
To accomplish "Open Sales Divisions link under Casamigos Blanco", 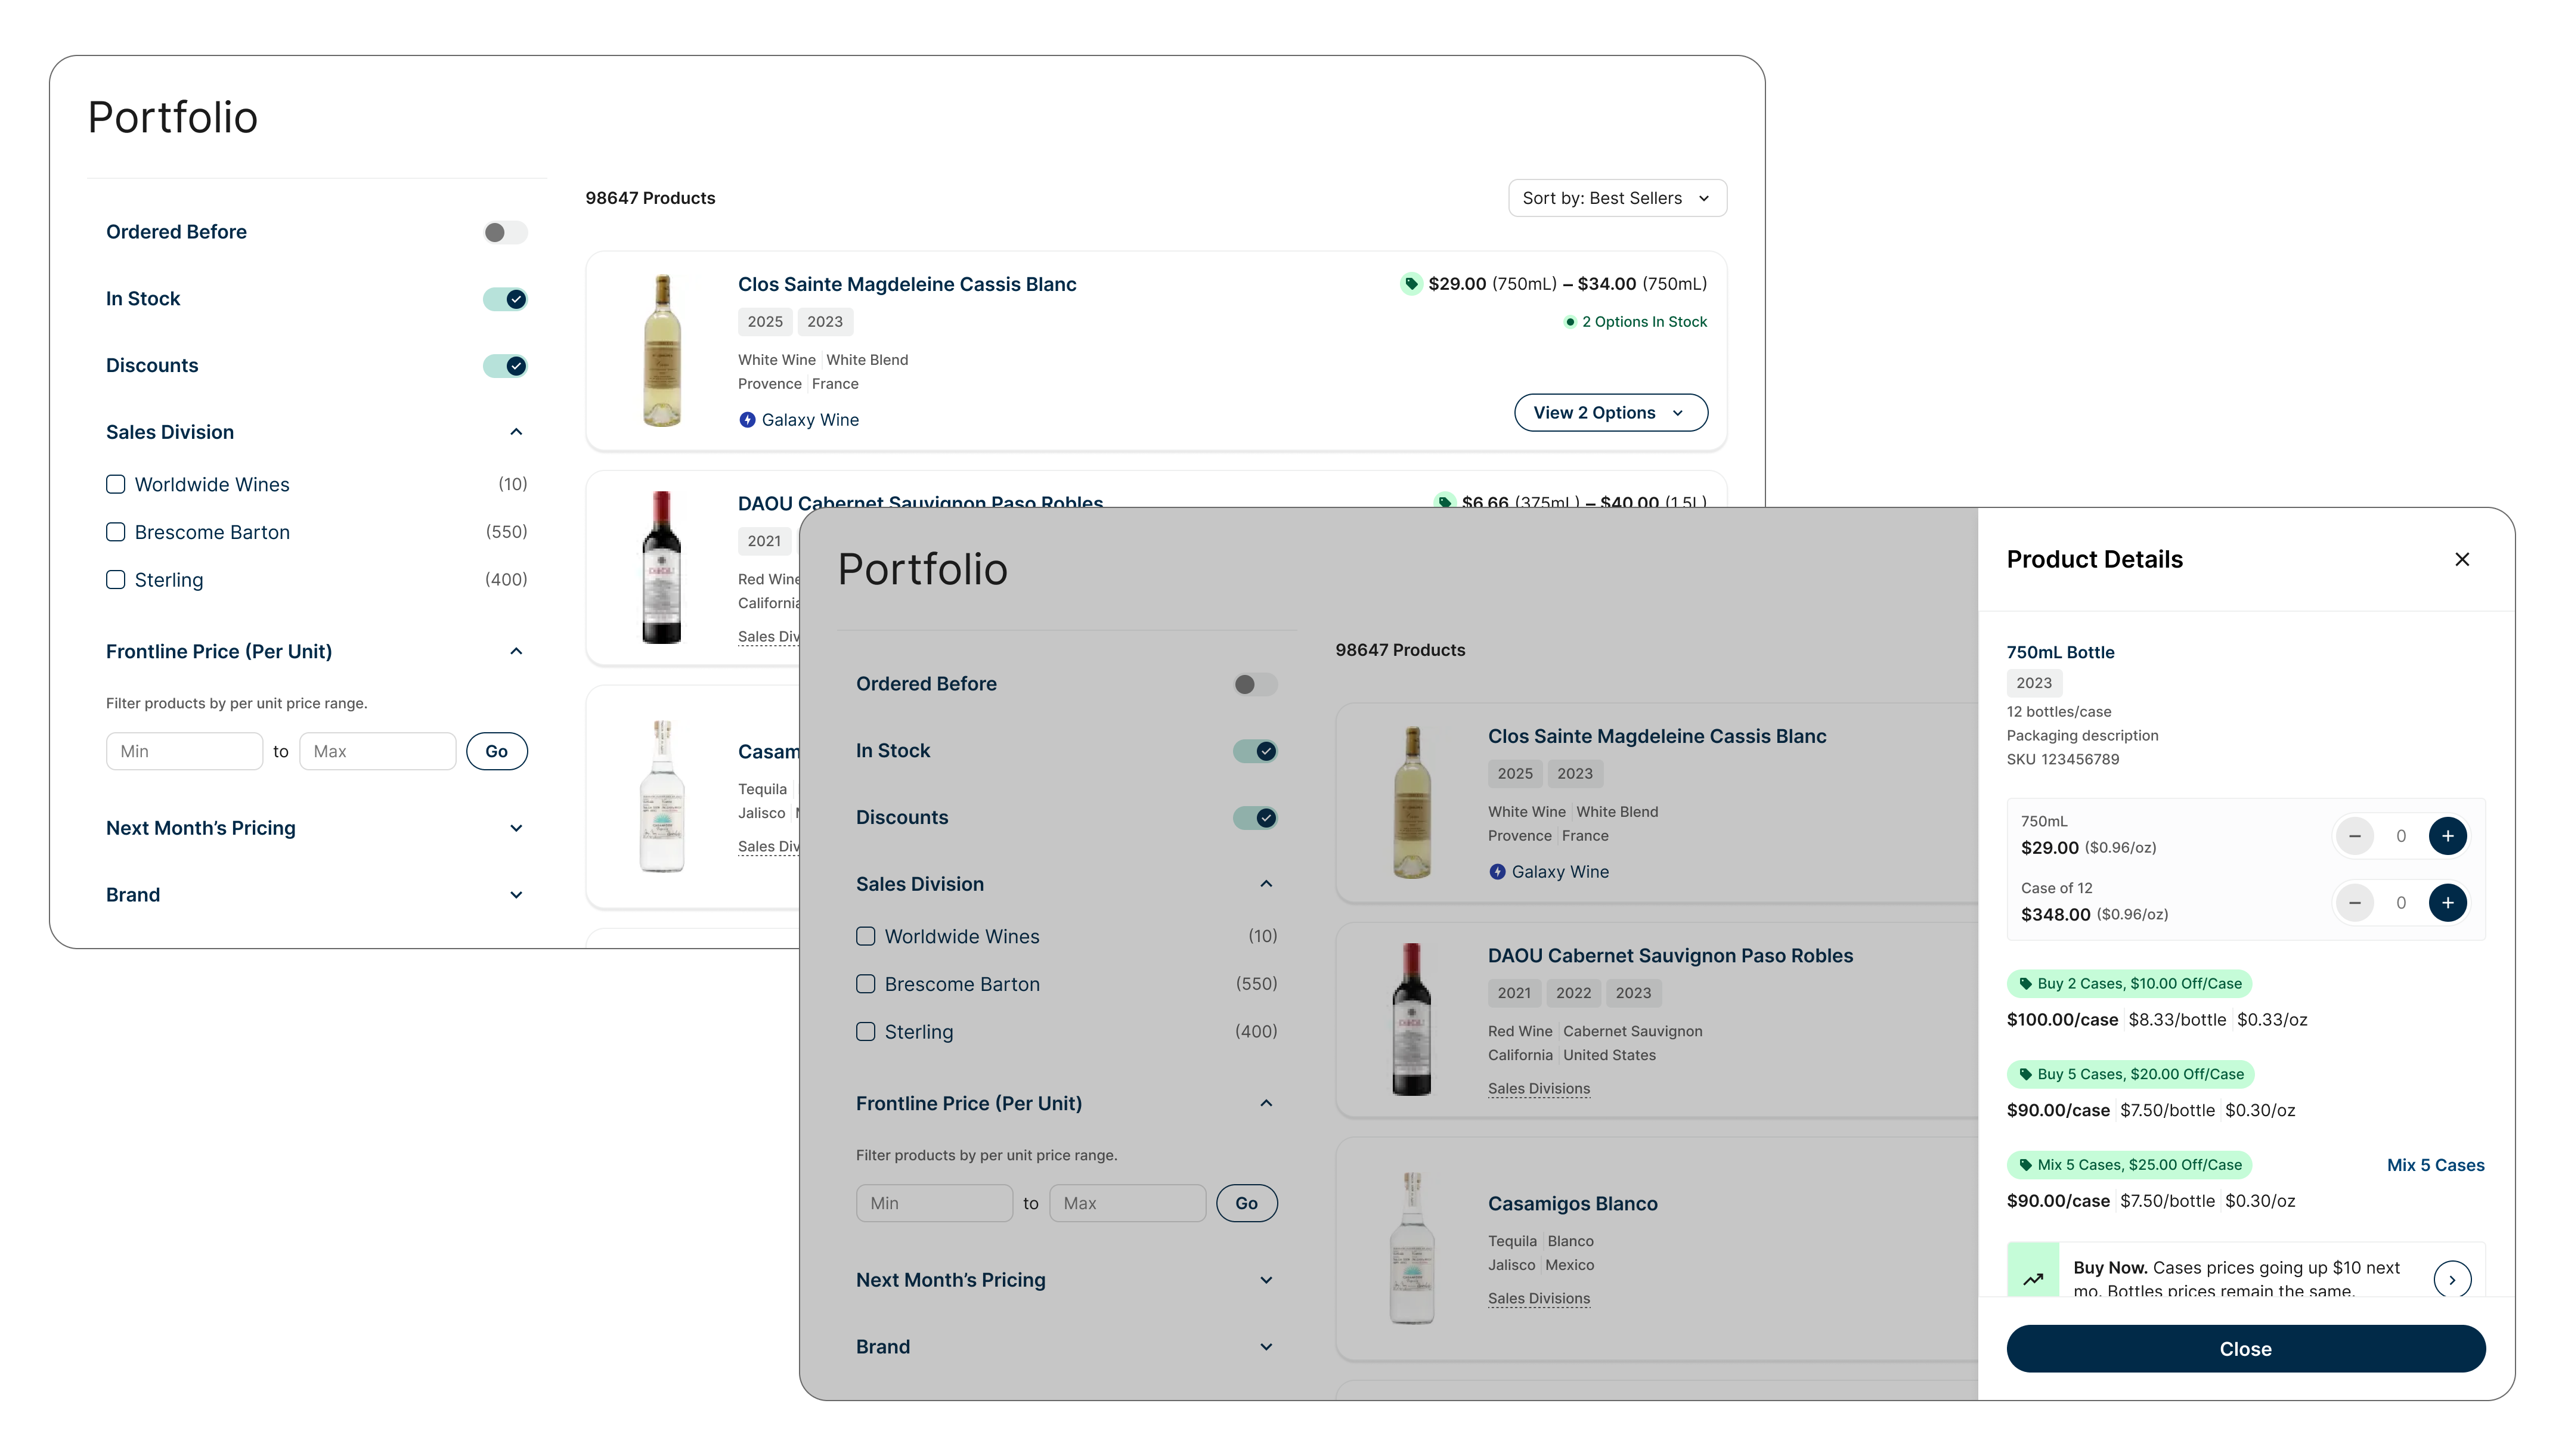I will 1538,1299.
